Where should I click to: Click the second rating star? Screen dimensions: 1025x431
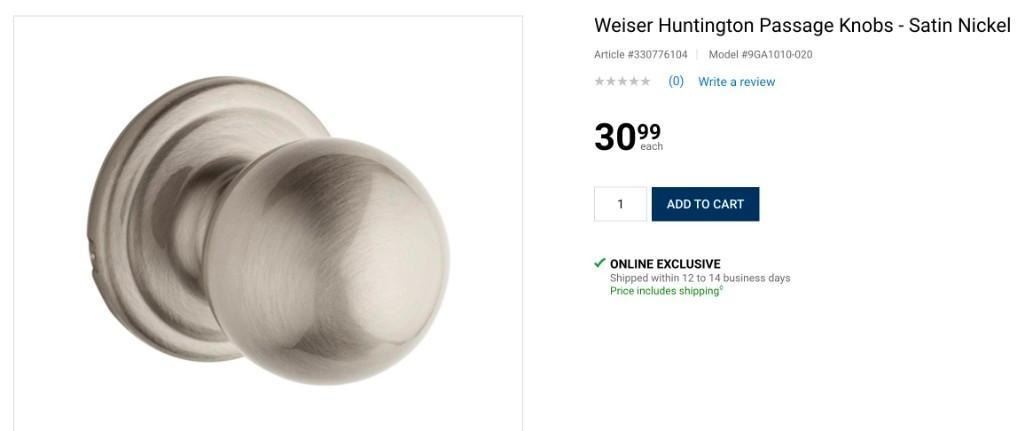611,82
